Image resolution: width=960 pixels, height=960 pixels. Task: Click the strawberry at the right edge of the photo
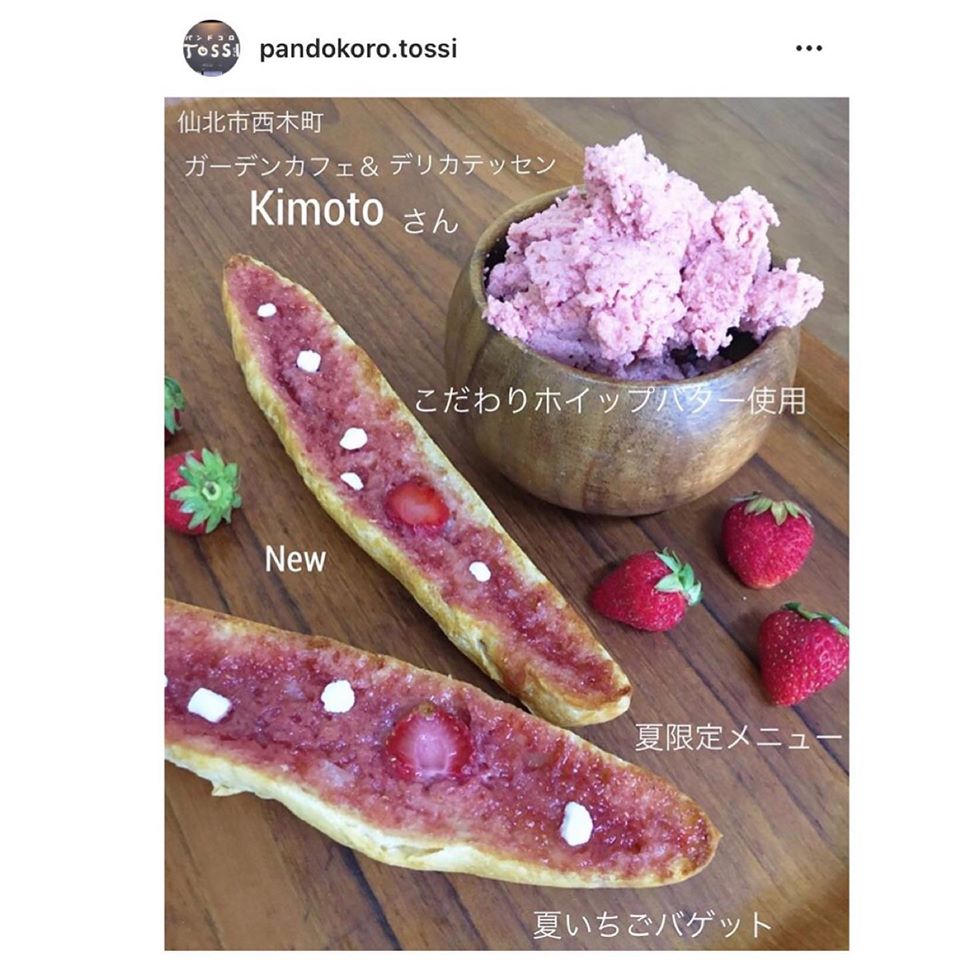803,654
